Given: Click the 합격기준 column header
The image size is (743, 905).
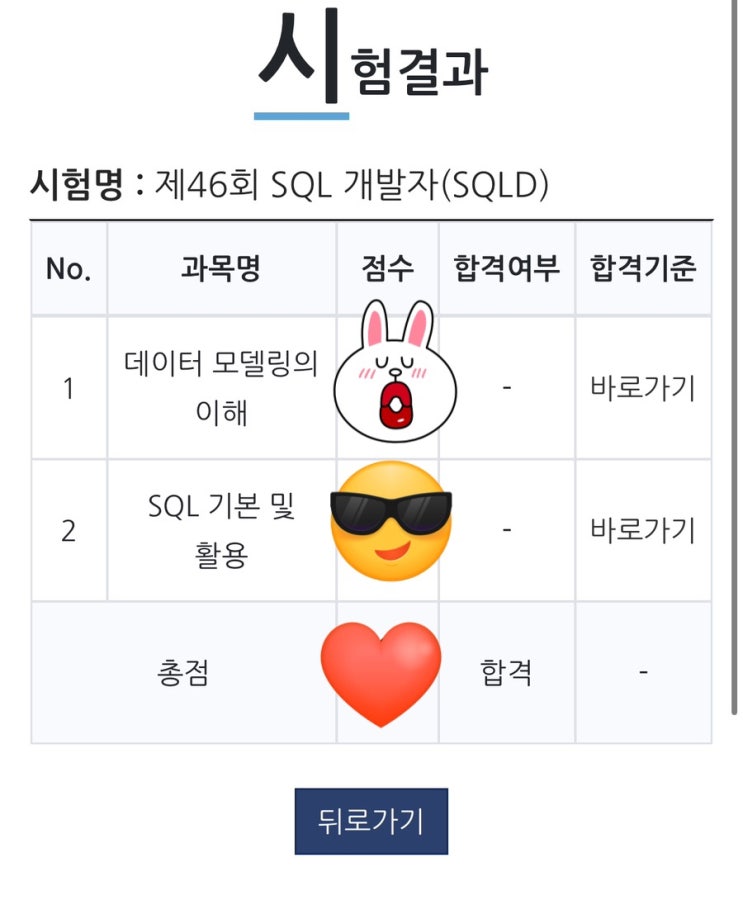Looking at the screenshot, I should pyautogui.click(x=643, y=269).
